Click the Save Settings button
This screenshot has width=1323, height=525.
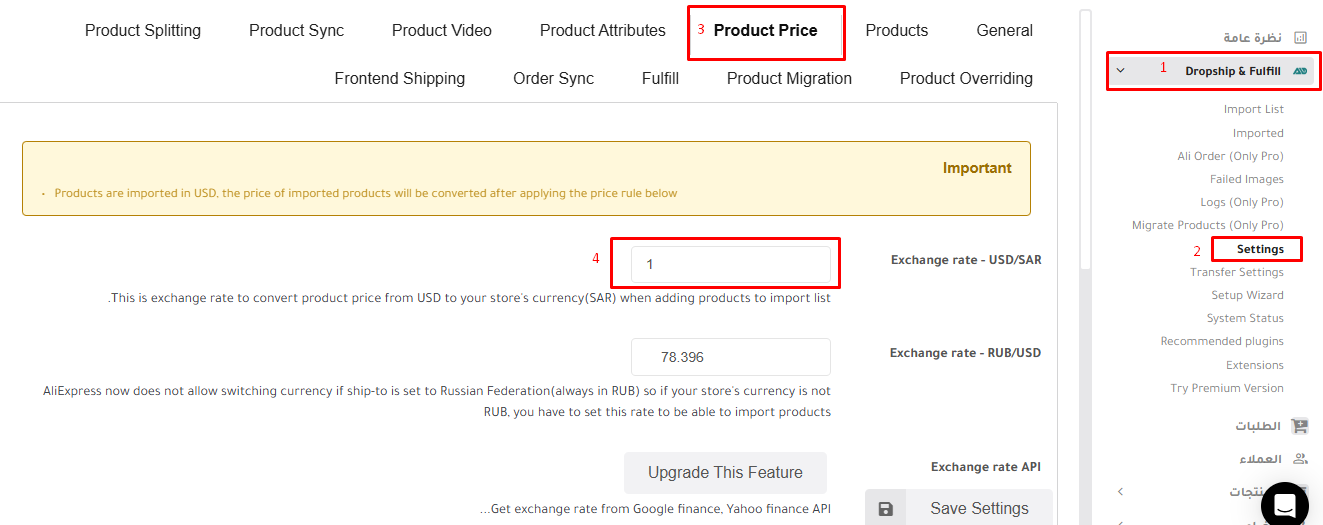[959, 508]
